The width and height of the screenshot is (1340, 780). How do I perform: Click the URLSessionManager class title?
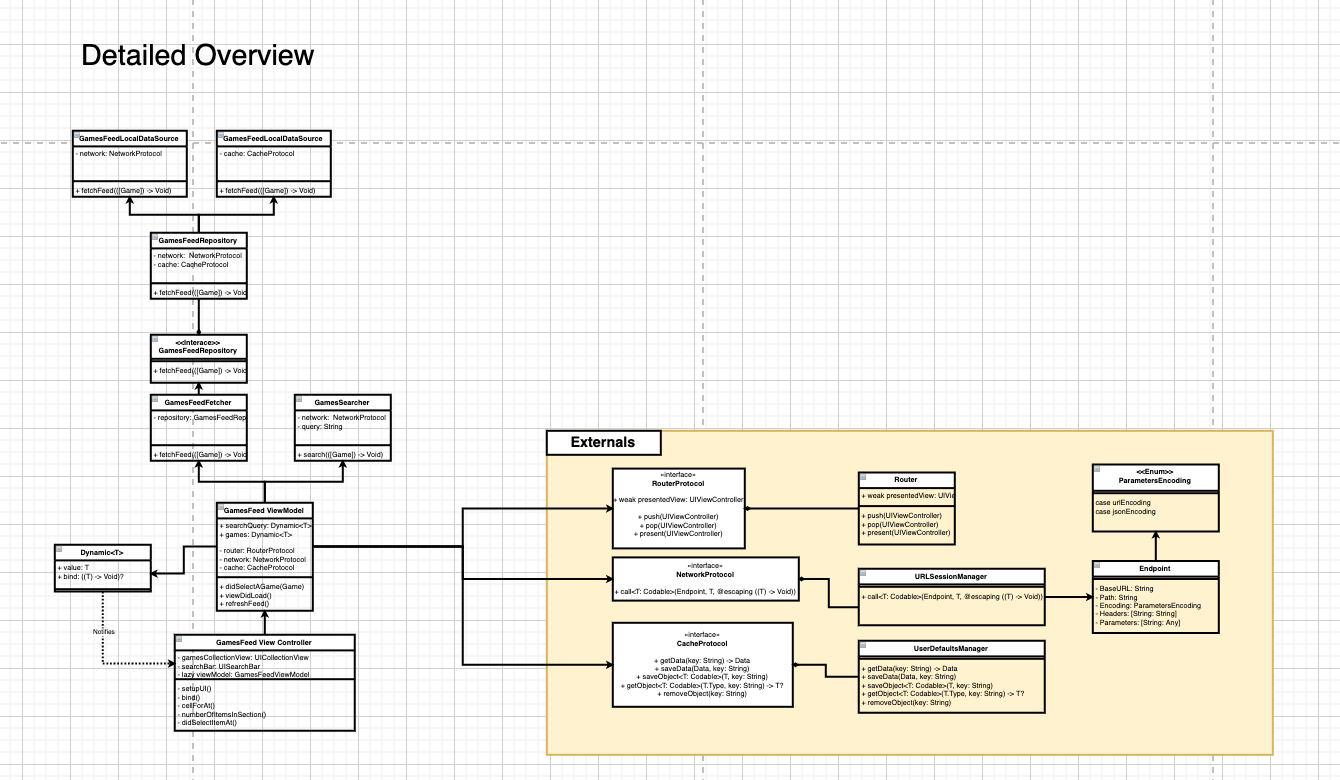click(952, 576)
